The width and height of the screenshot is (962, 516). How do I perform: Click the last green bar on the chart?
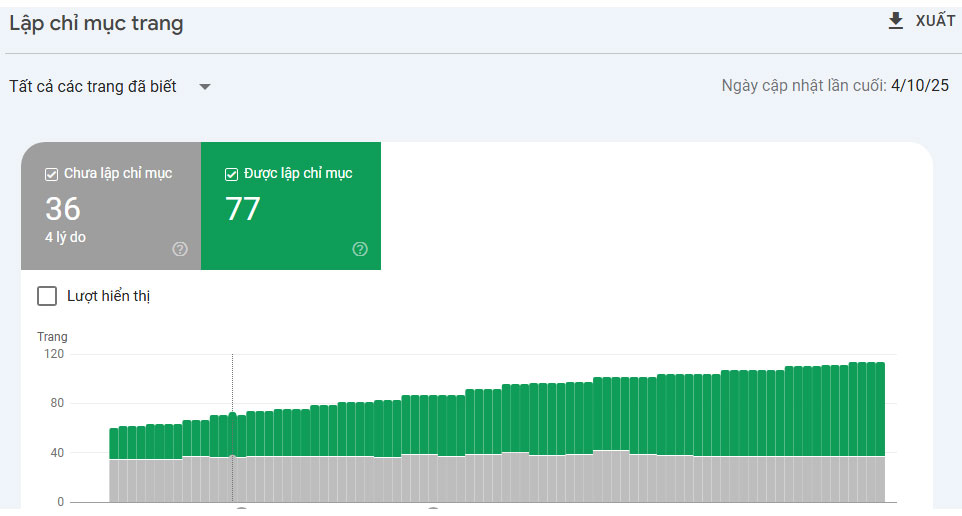880,410
